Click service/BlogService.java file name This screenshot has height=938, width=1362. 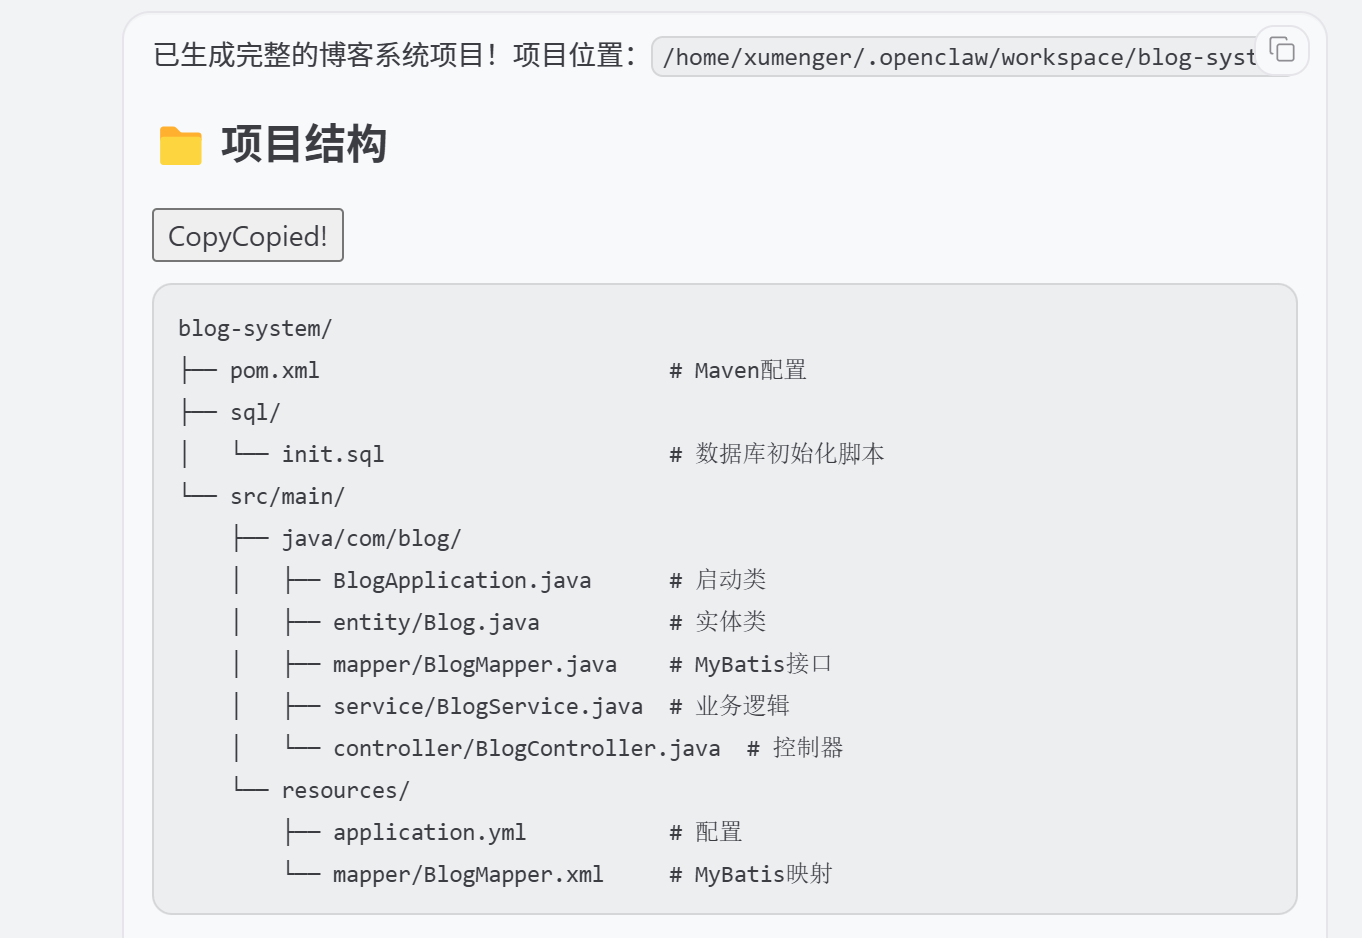(487, 706)
